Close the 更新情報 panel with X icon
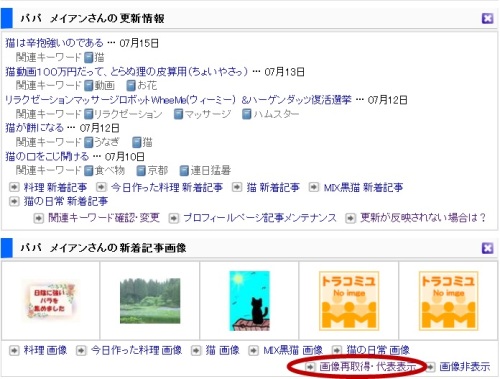Viewport: 500px width, 379px height. (x=487, y=18)
